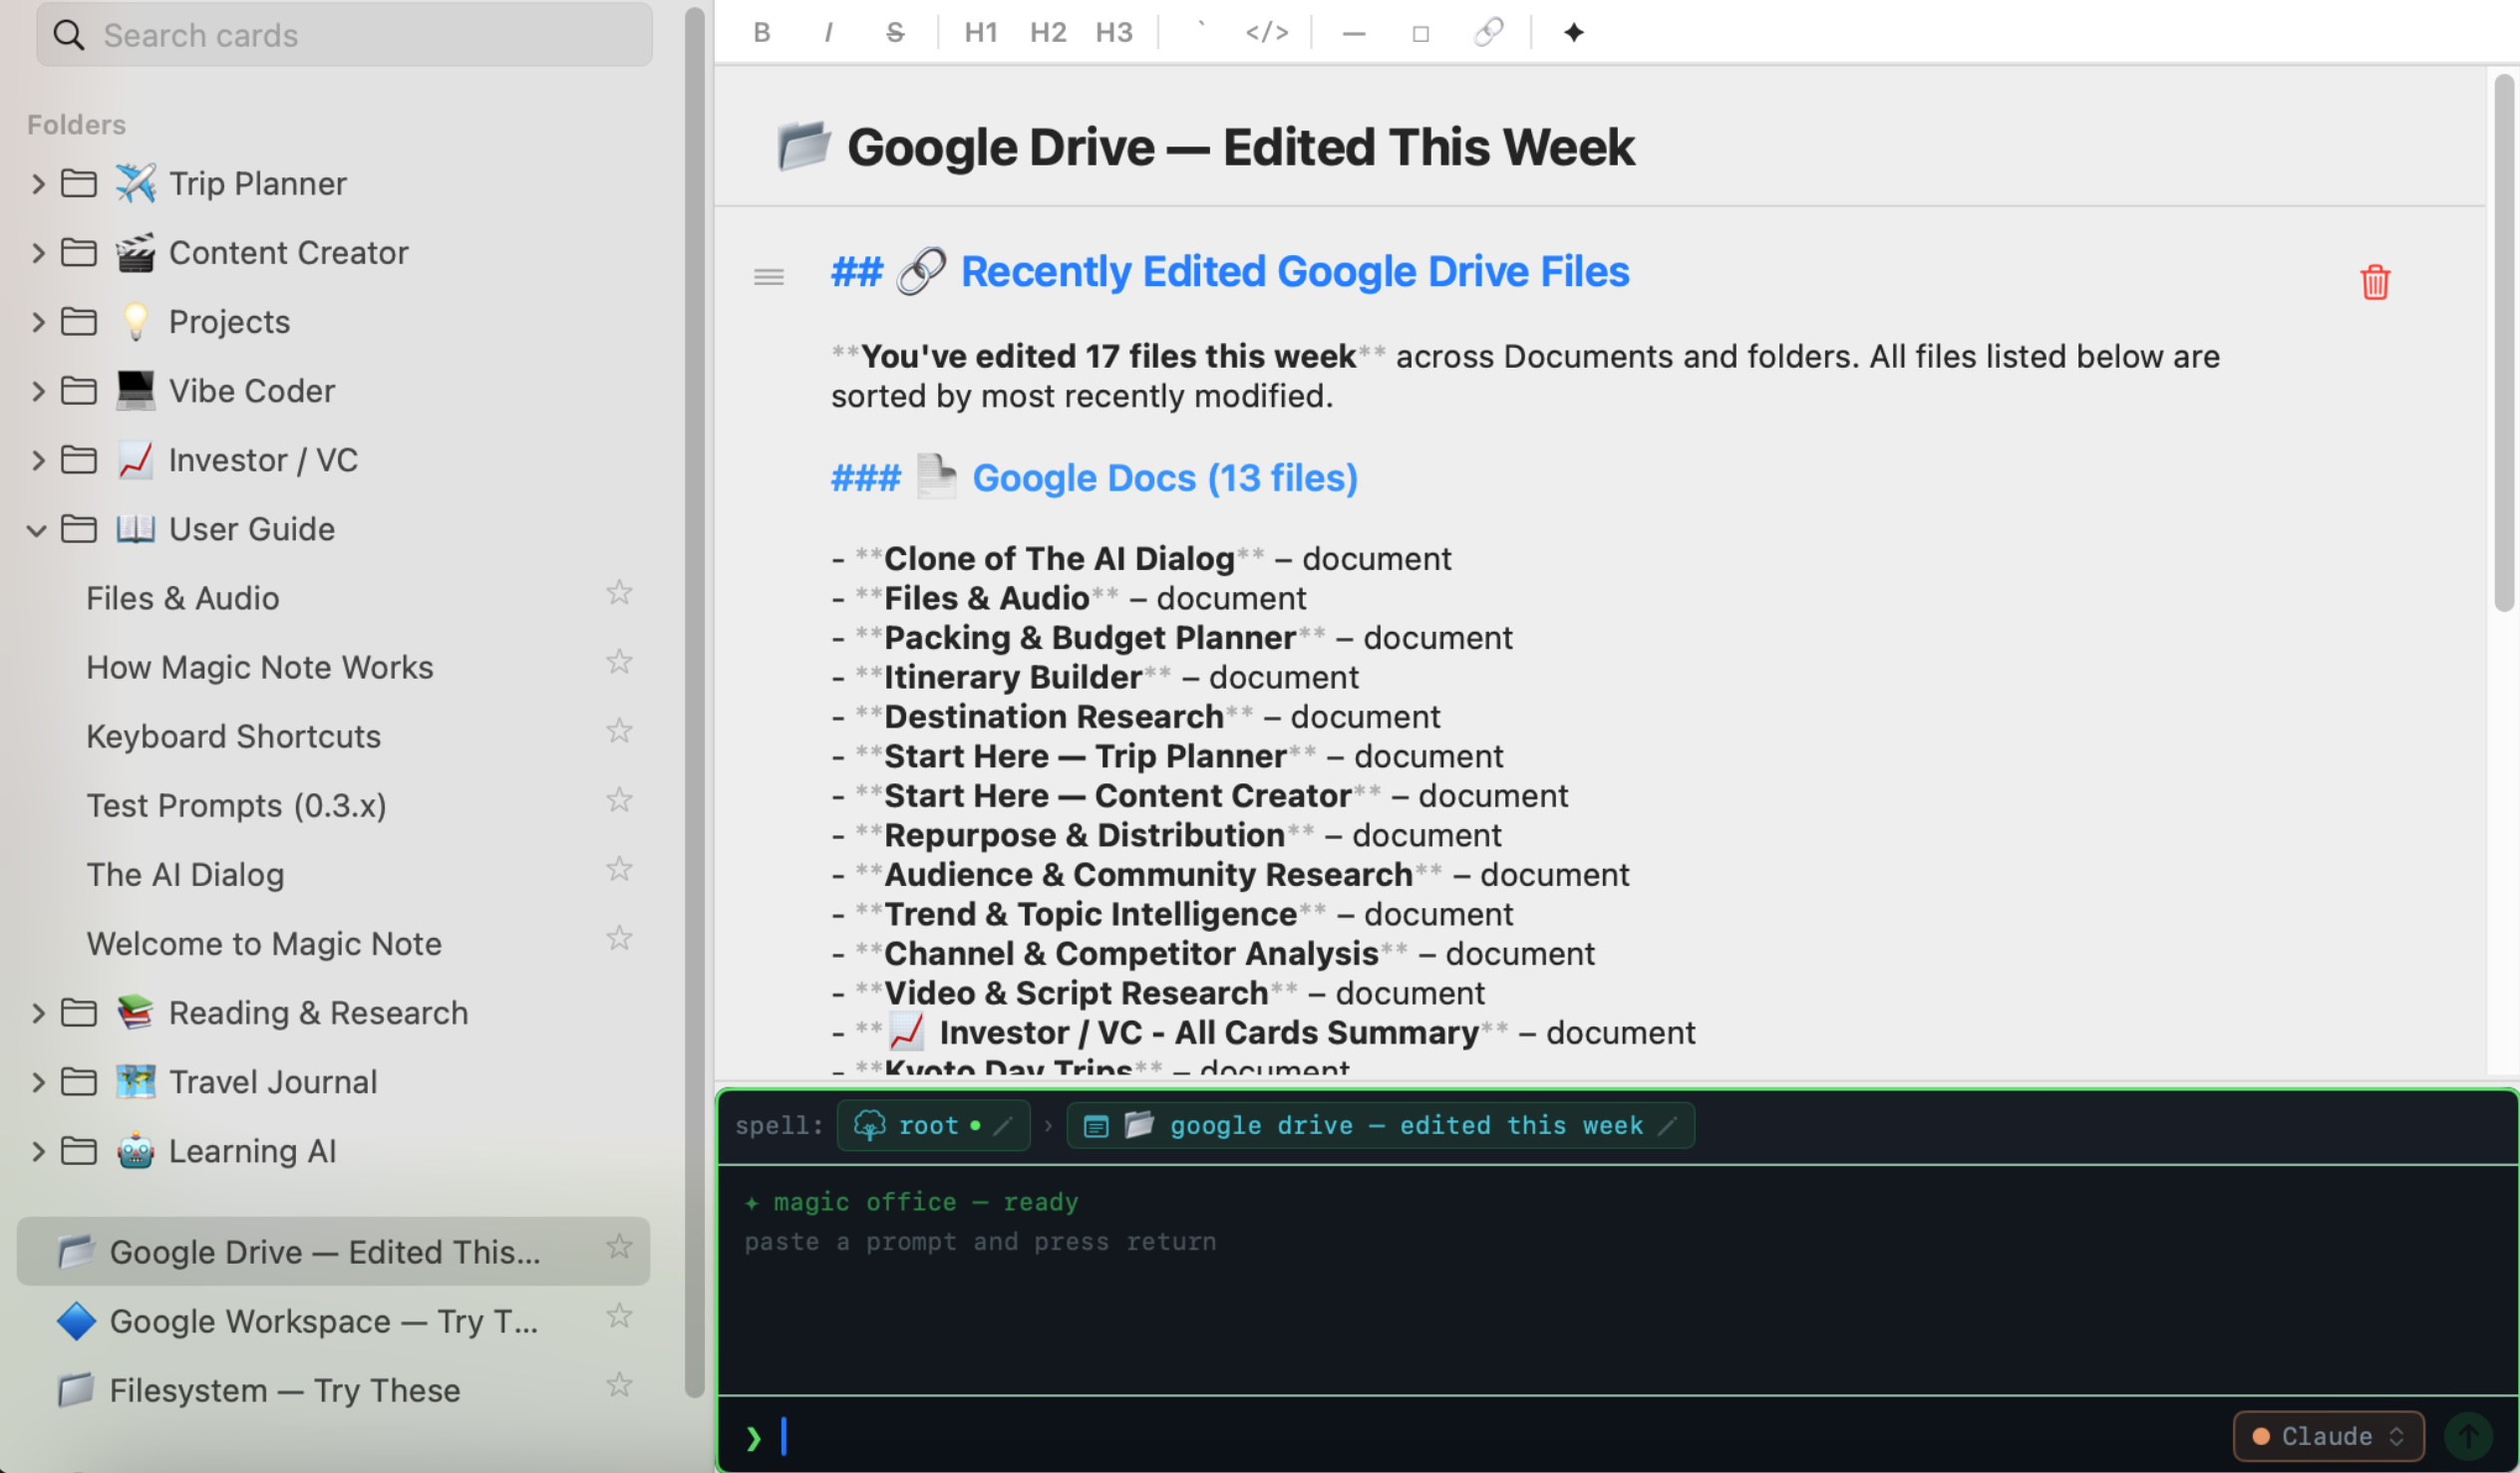Expand the Trip Planner folder

(x=38, y=183)
